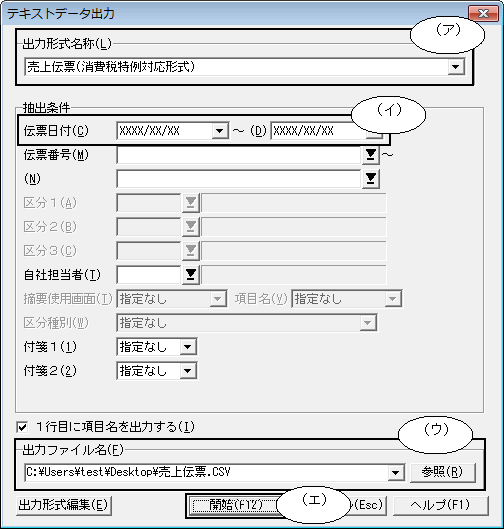Click 参照(R) browse button

442,472
